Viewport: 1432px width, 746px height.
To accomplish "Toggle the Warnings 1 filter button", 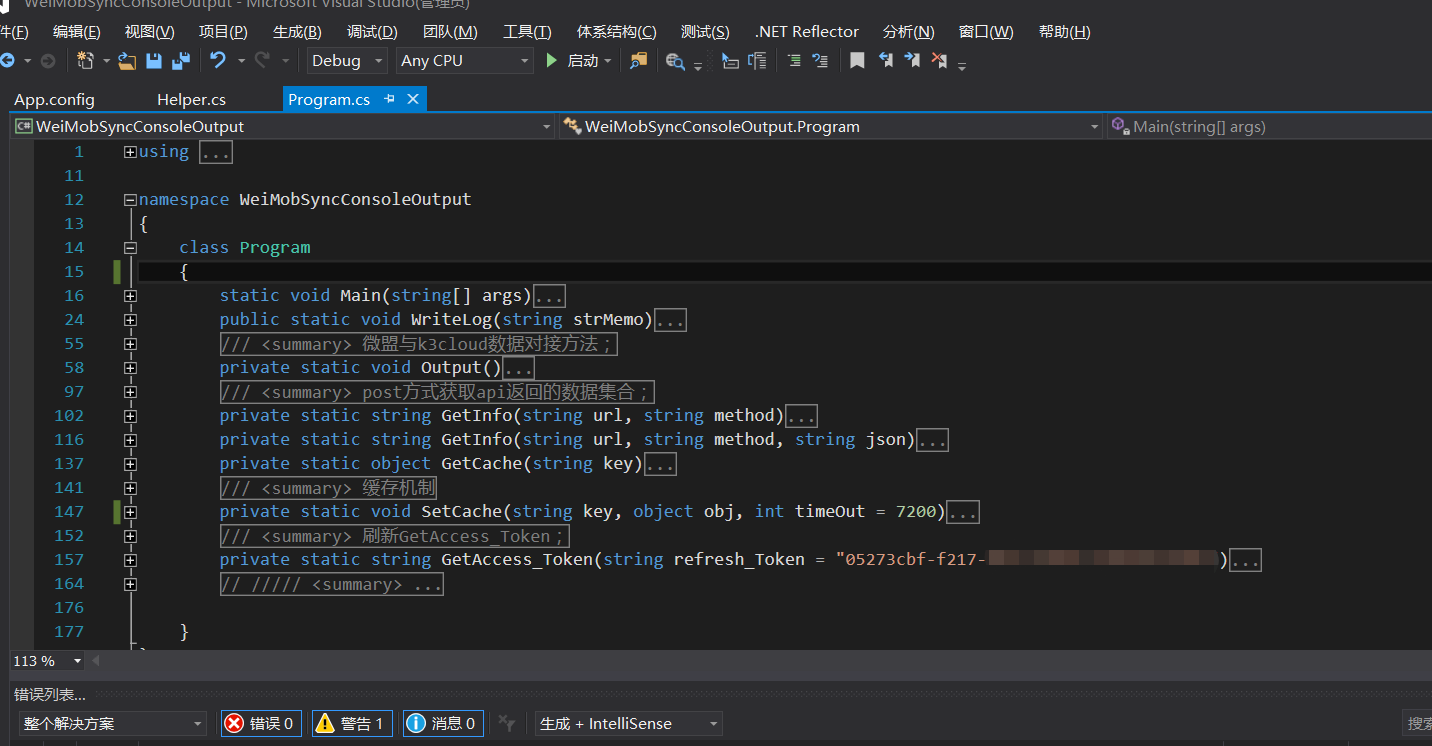I will 352,723.
